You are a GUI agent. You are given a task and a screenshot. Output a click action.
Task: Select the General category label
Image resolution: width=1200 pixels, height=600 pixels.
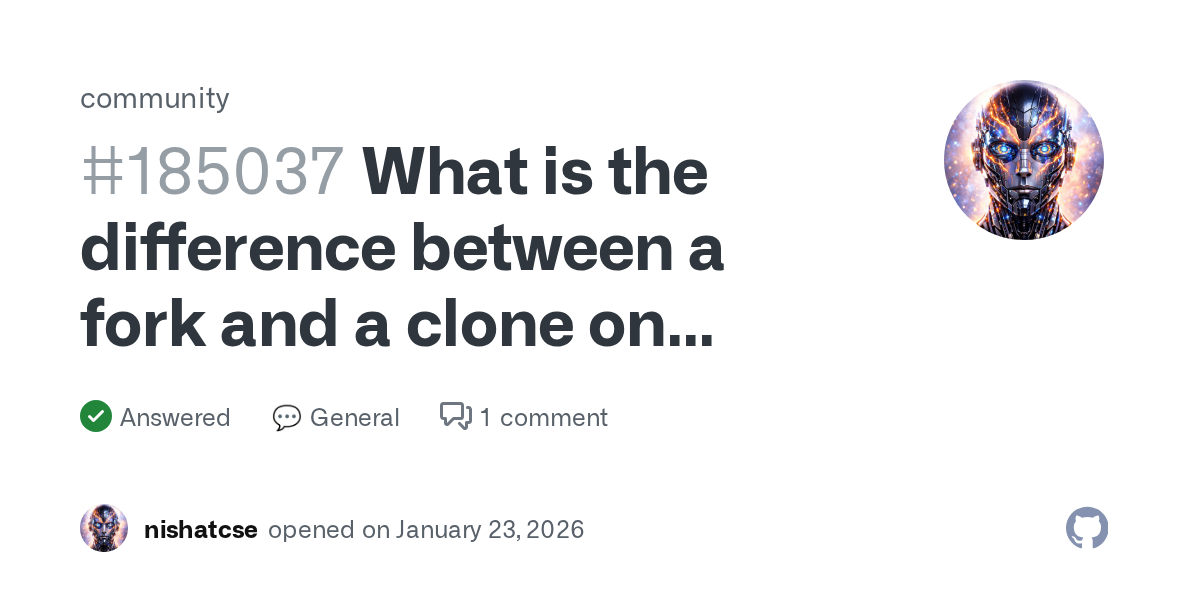(354, 417)
